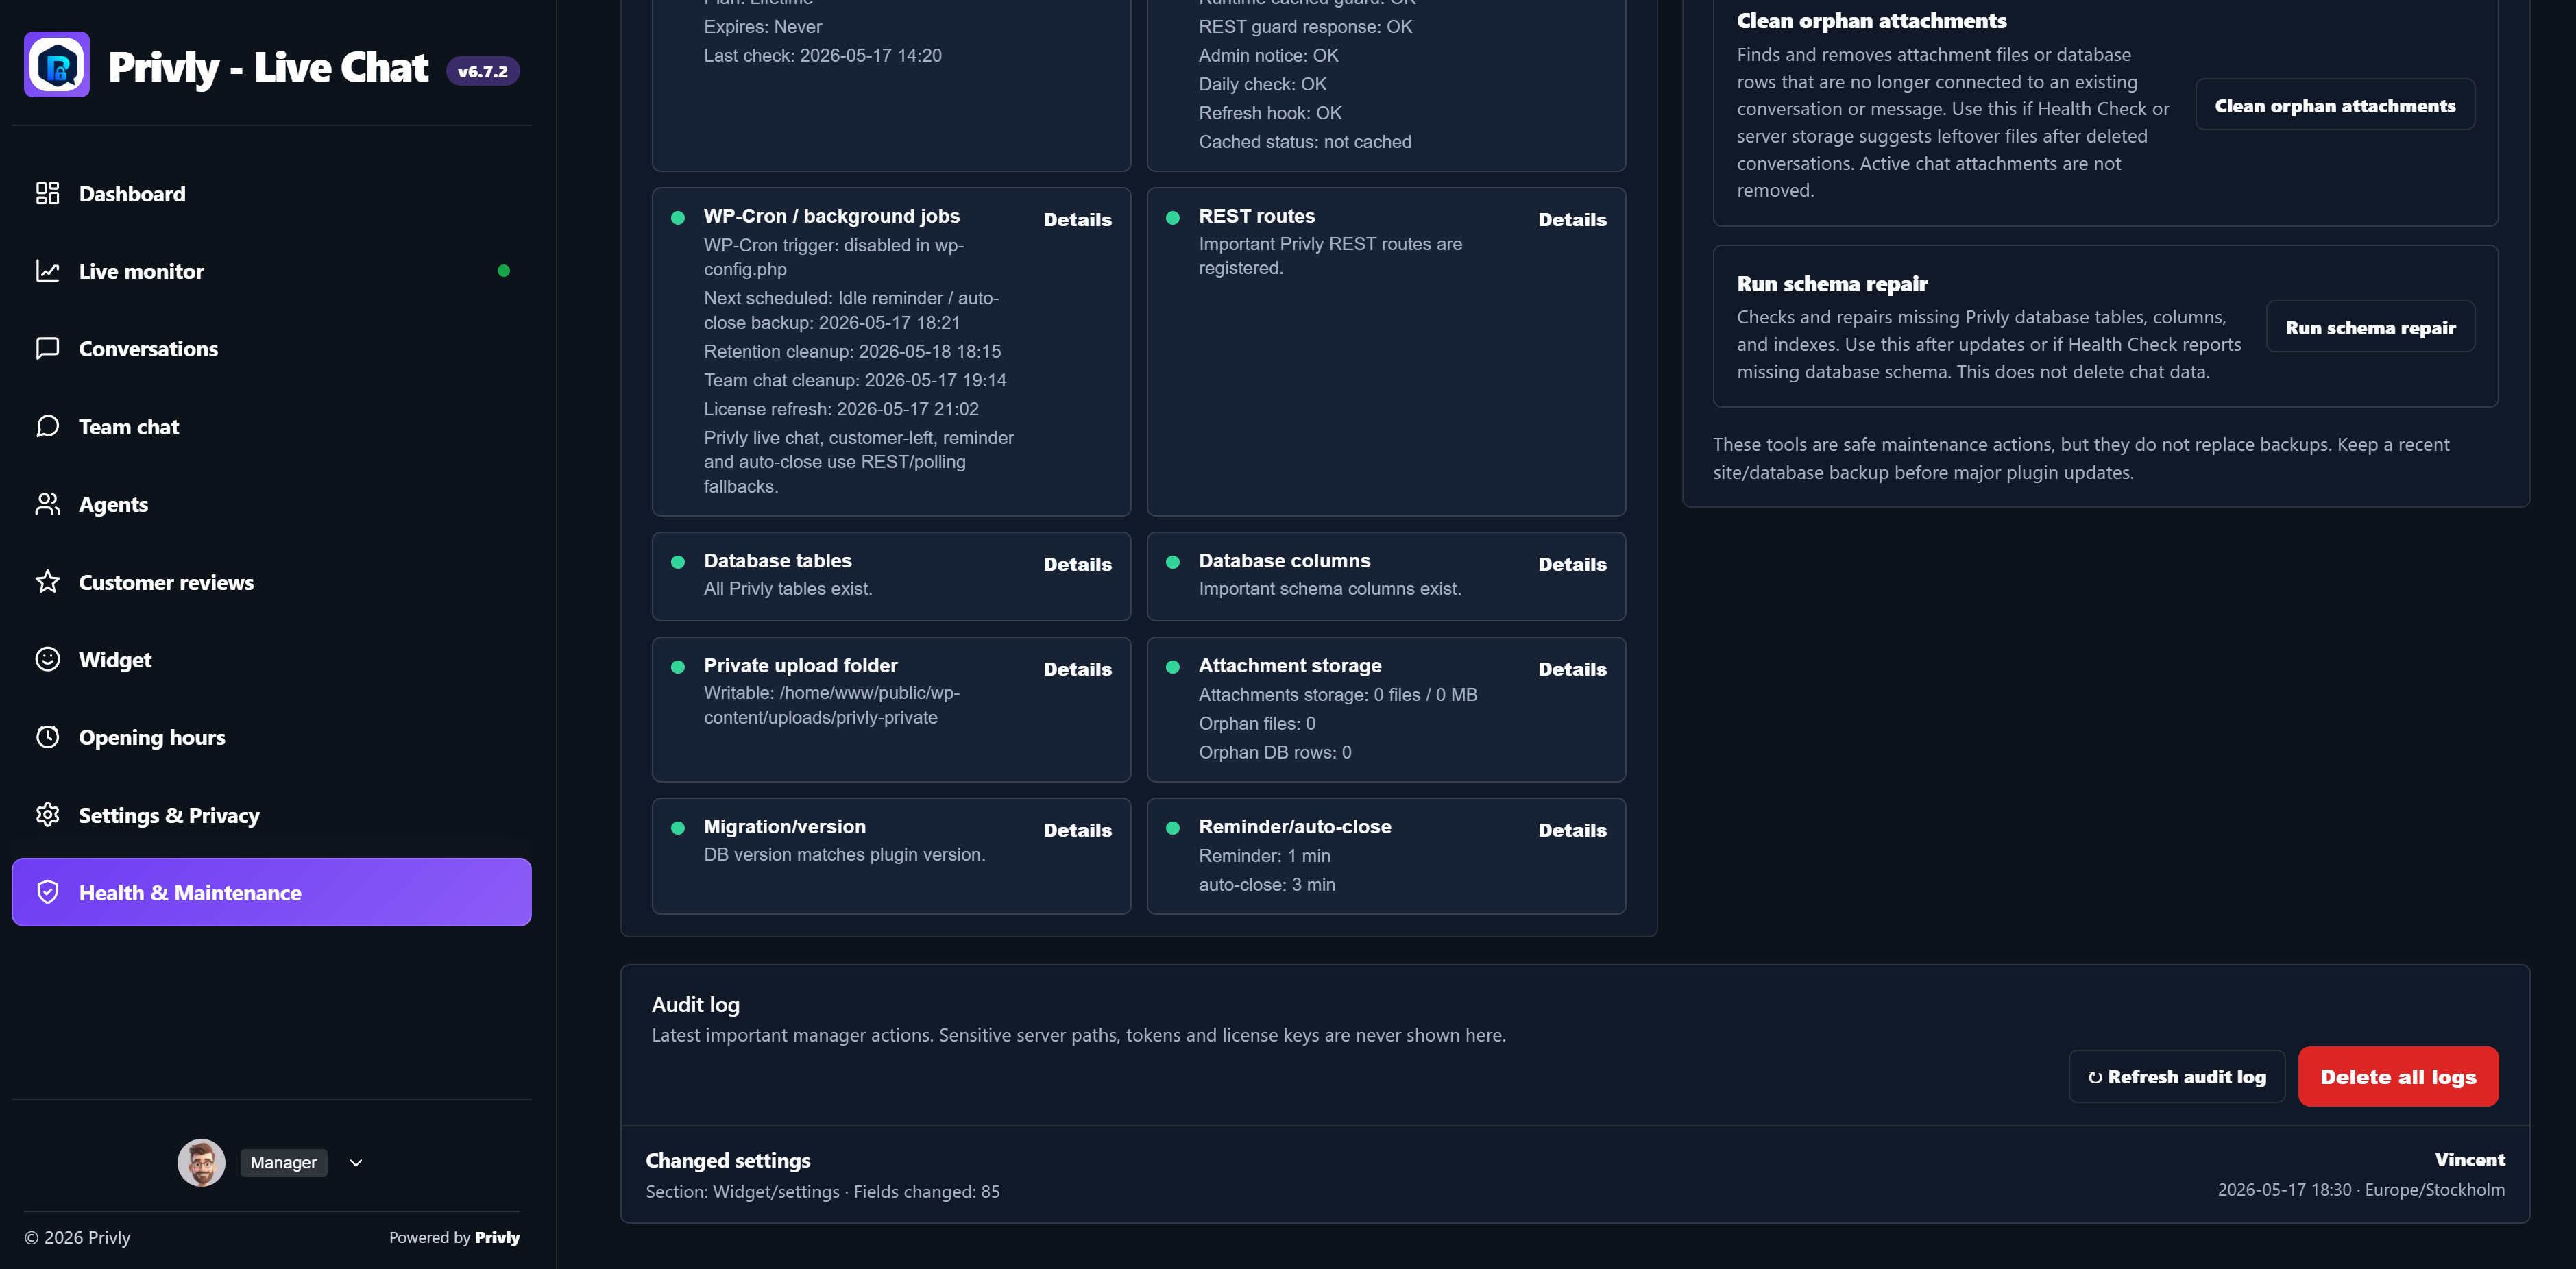Click the Reminder/auto-close status dot
Screen dimensions: 2576x1269
click(1173, 828)
